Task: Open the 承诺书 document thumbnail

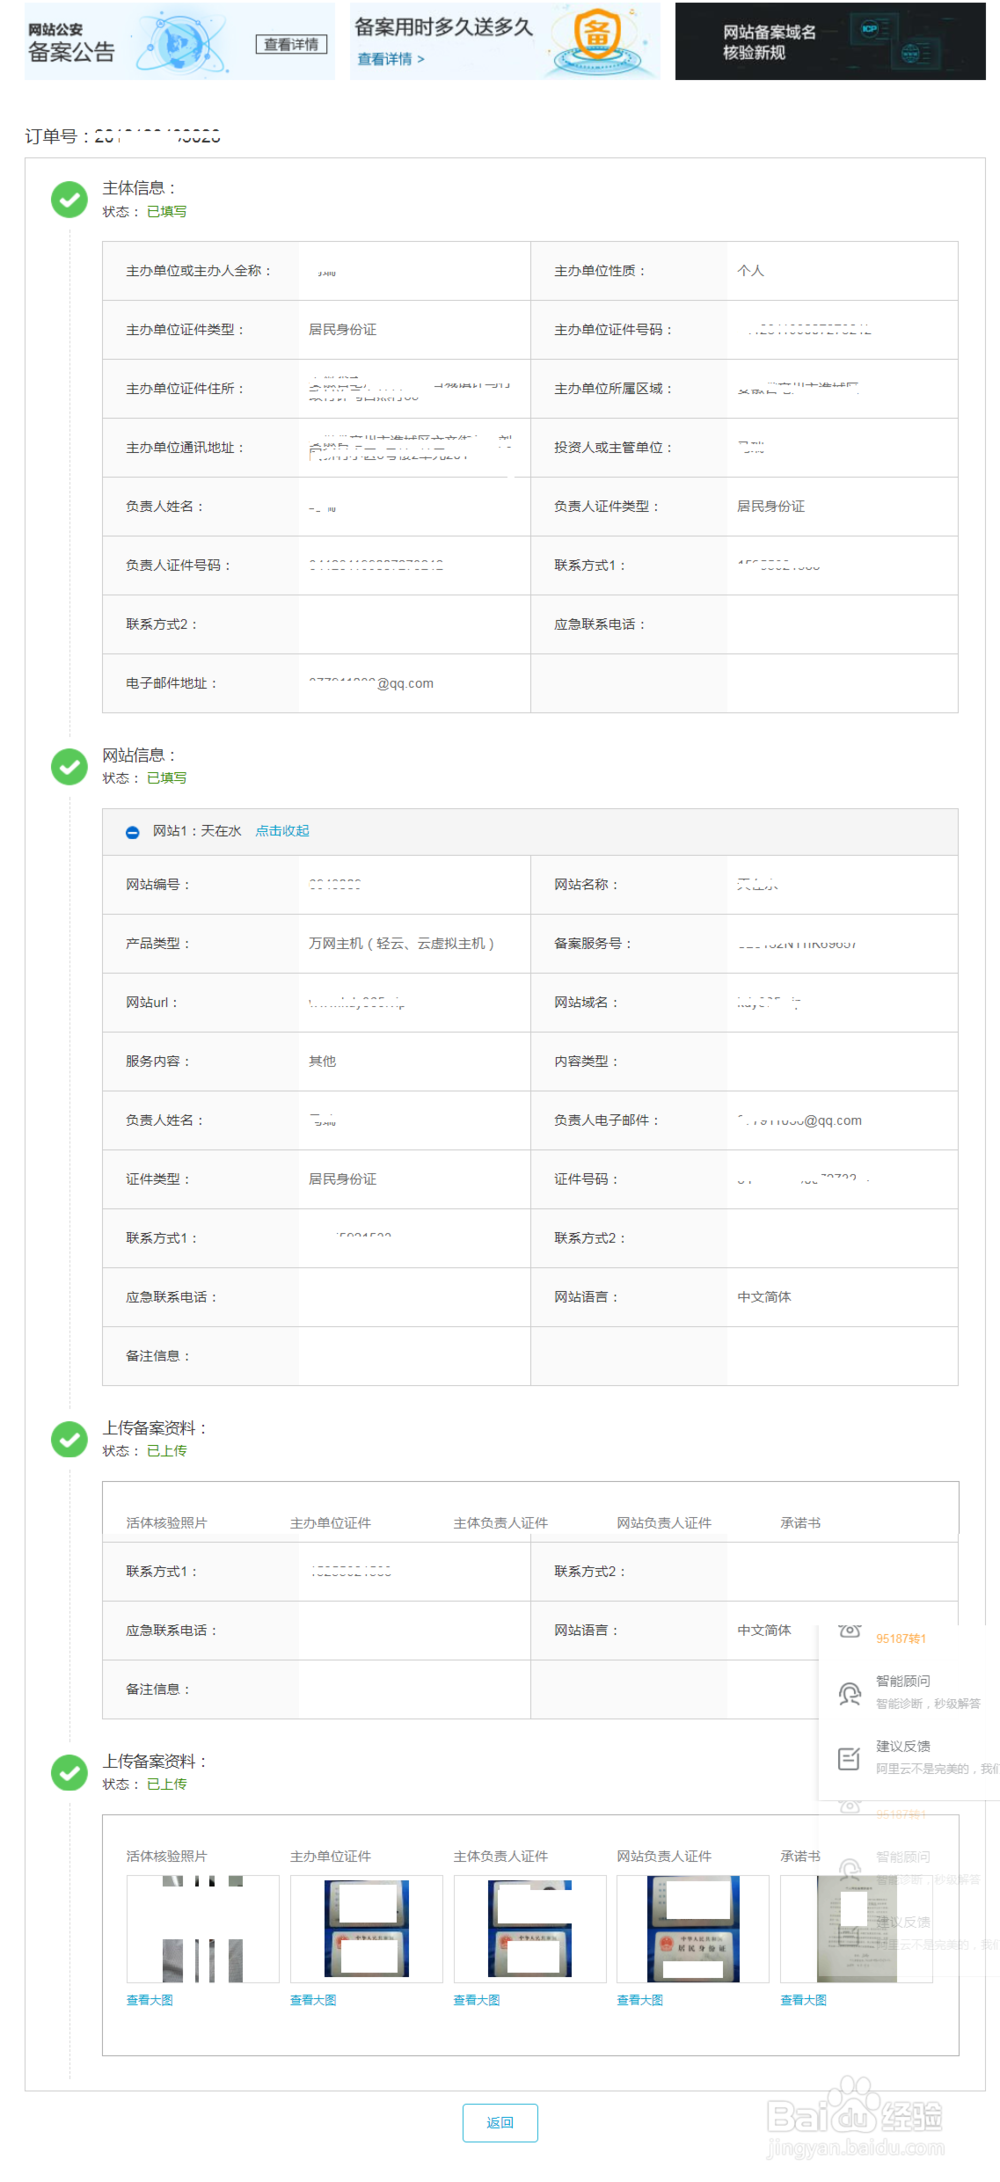Action: [856, 1929]
